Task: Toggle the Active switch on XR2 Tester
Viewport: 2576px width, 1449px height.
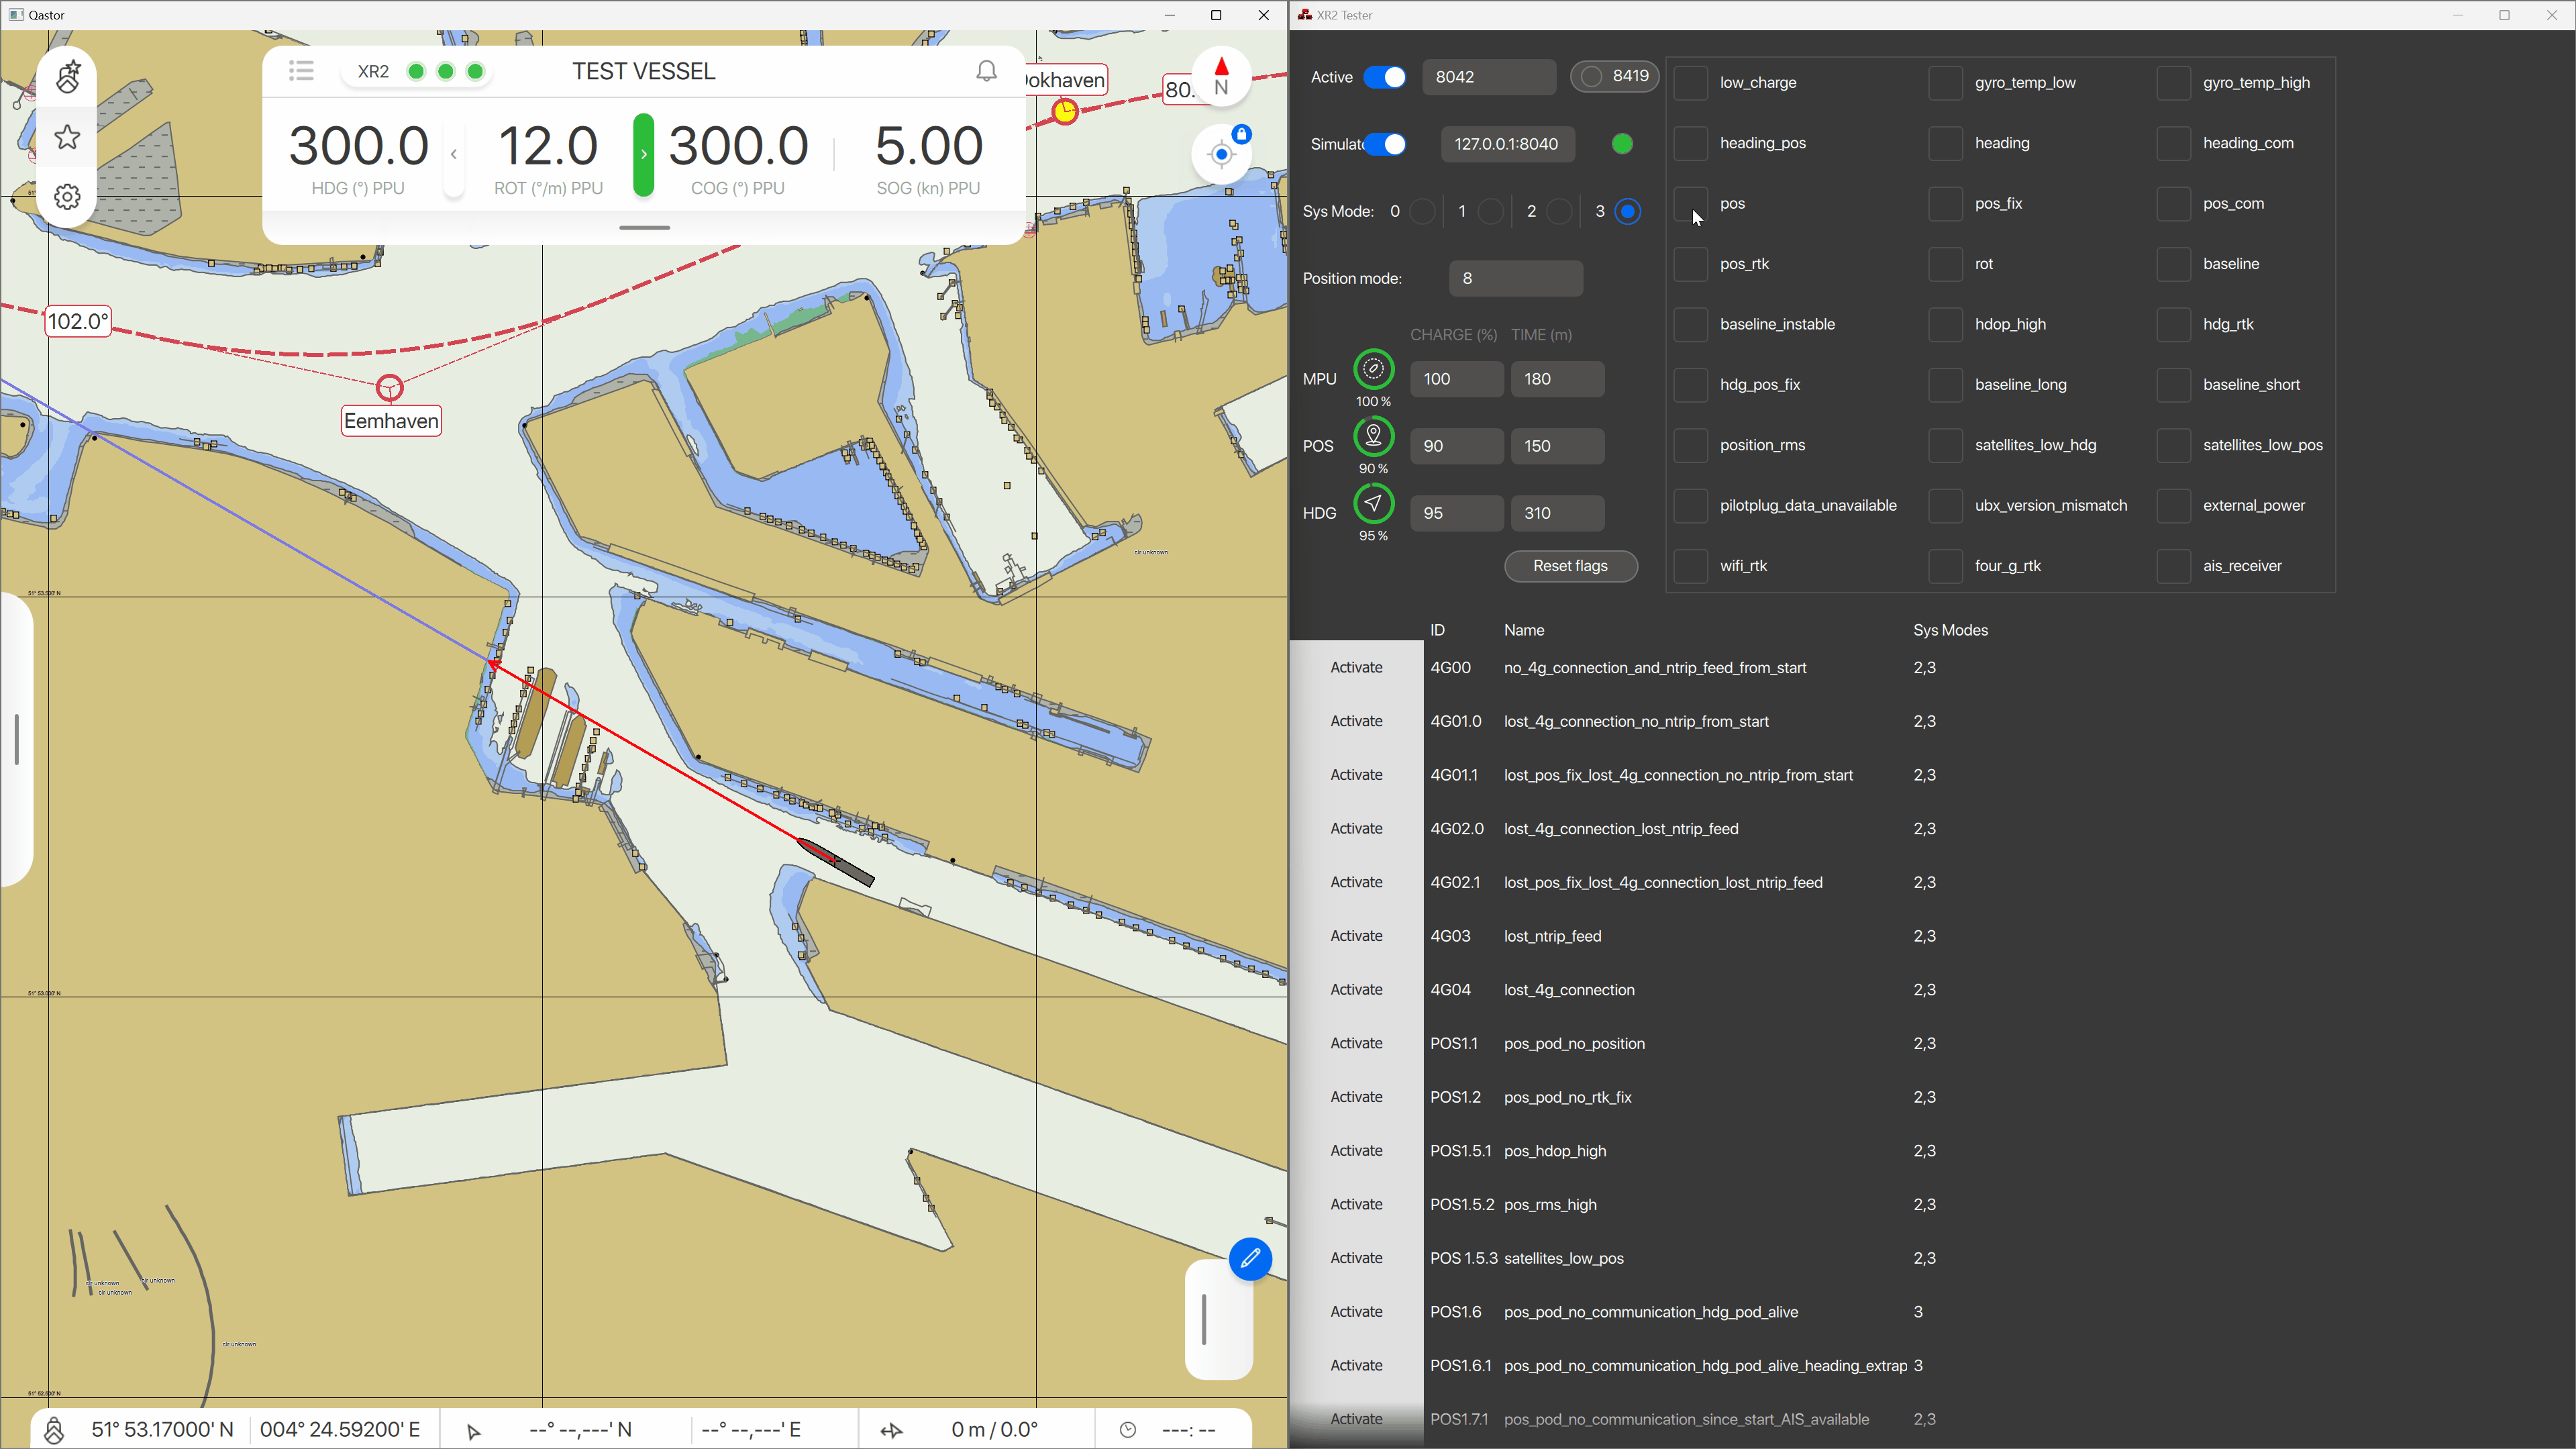Action: tap(1386, 76)
